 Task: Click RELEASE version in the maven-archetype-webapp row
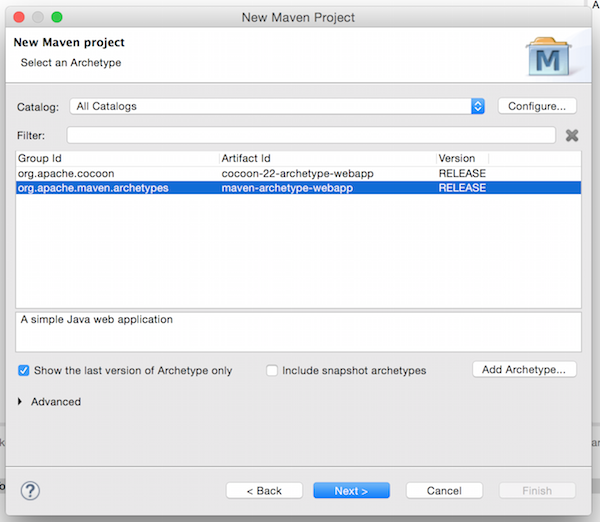click(462, 188)
